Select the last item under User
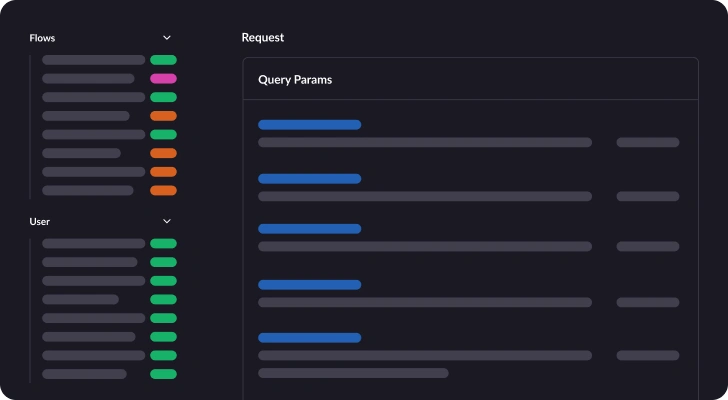This screenshot has width=728, height=400. click(84, 374)
